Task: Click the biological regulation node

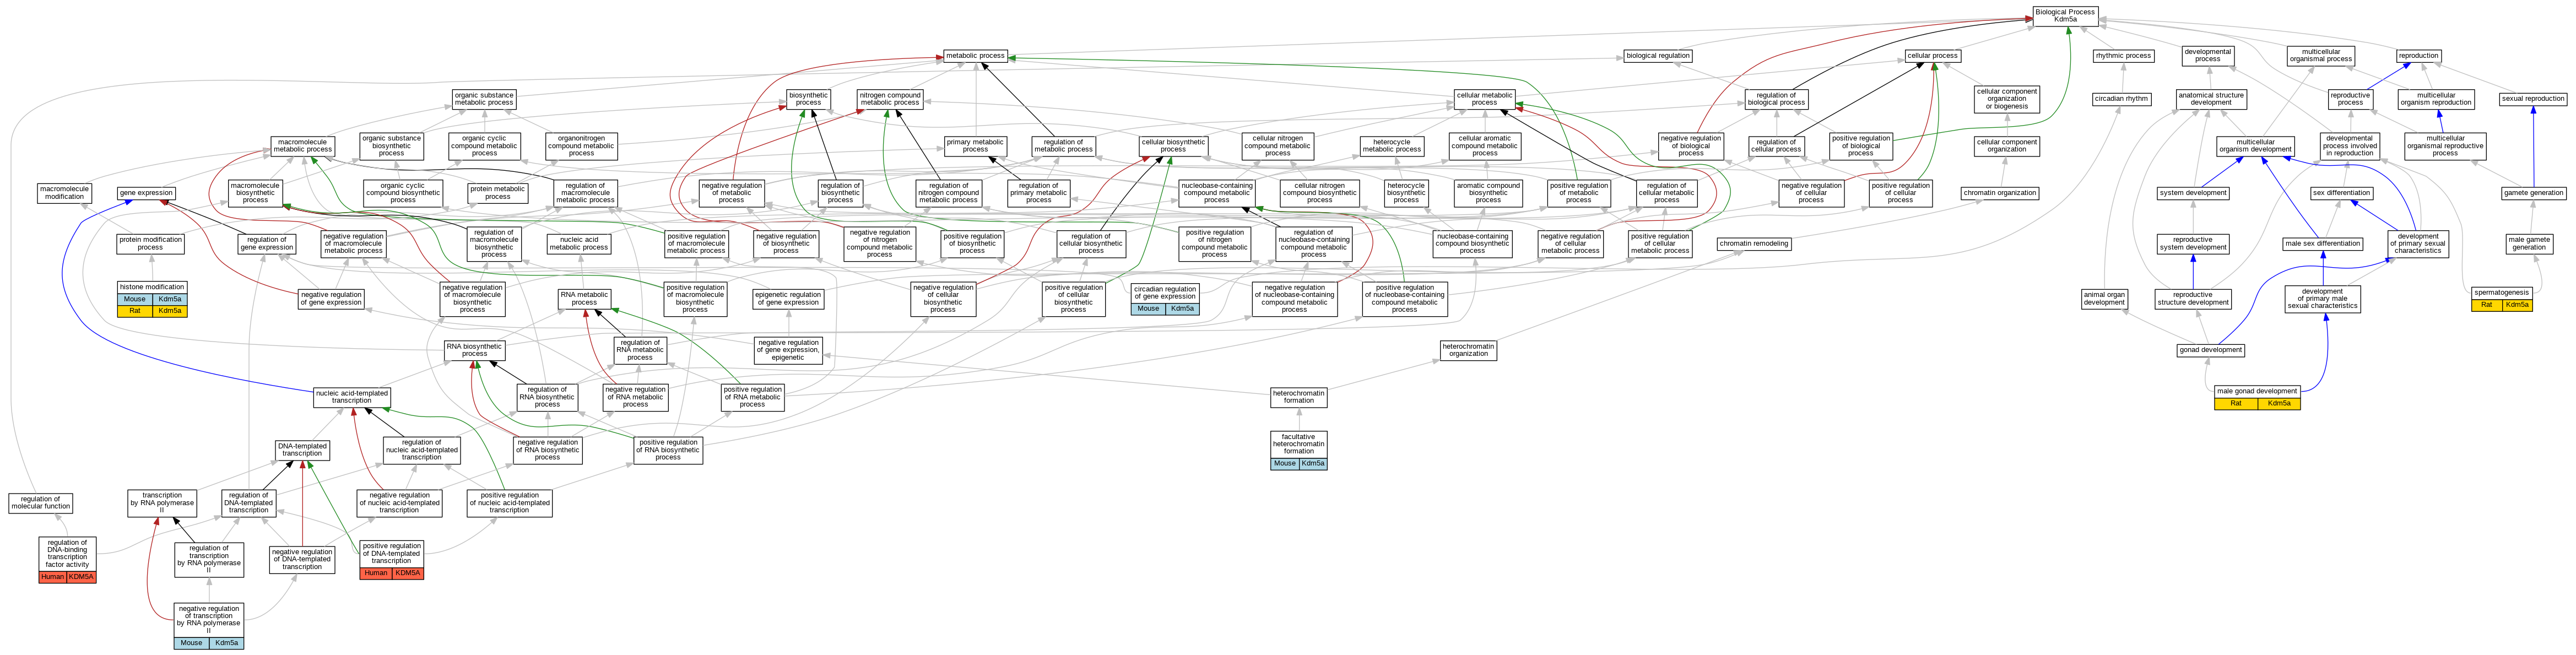Action: (1657, 56)
